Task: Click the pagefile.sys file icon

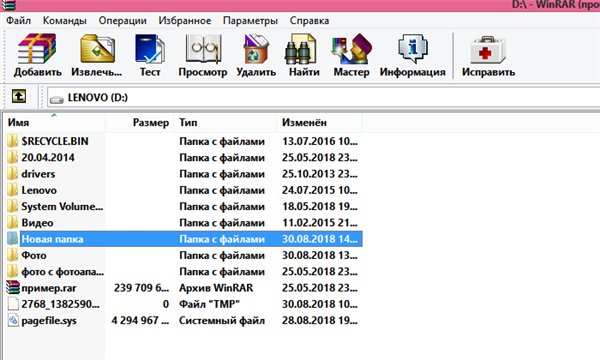Action: tap(13, 321)
